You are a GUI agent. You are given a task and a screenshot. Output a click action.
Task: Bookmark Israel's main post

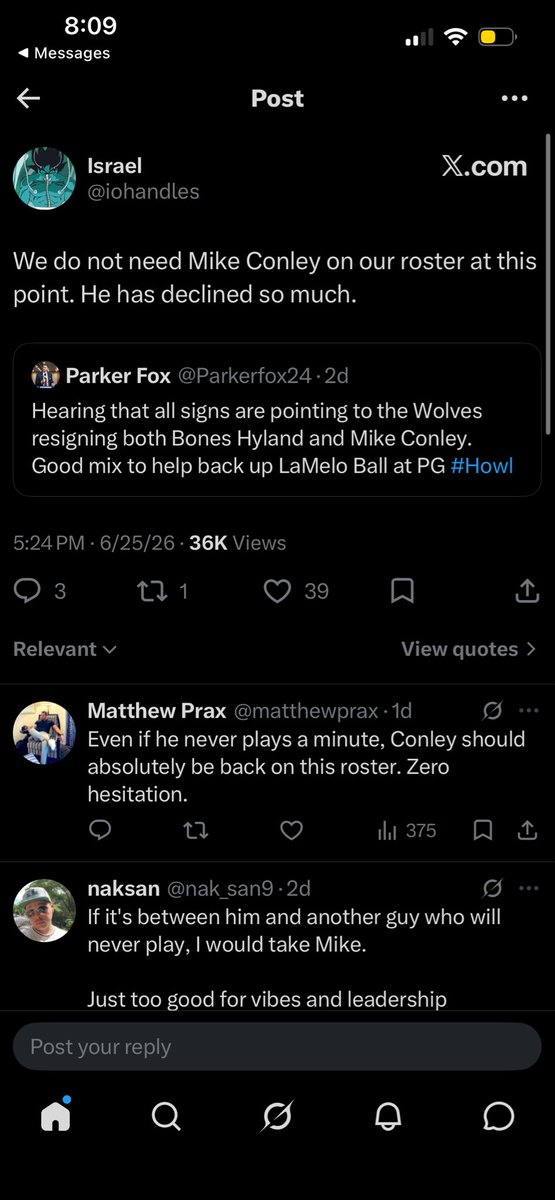click(x=402, y=591)
